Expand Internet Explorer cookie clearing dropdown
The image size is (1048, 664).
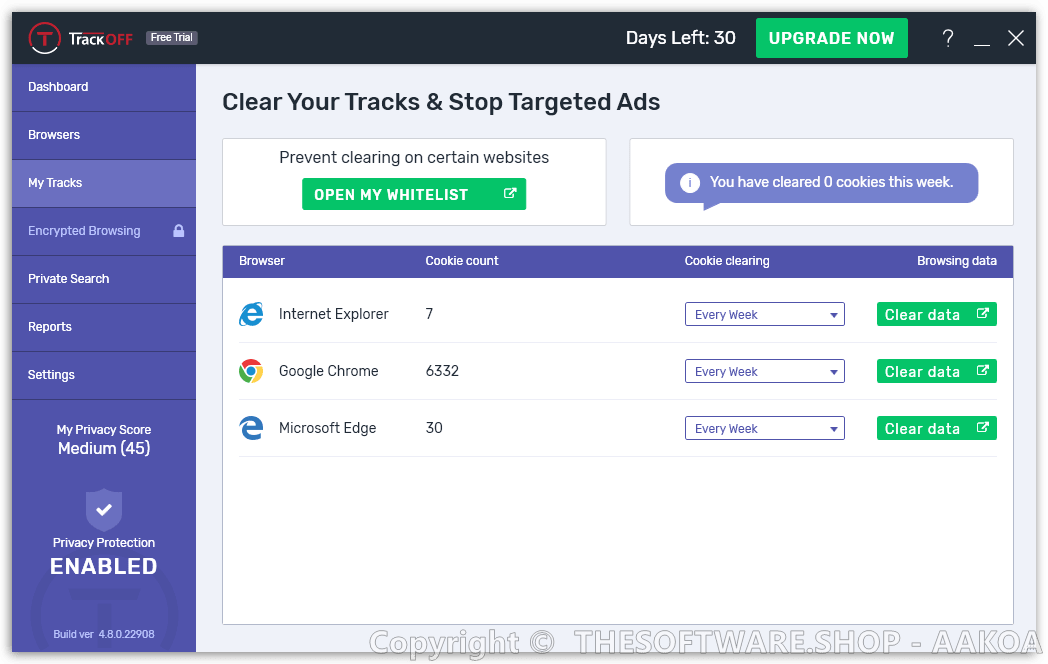coord(764,314)
